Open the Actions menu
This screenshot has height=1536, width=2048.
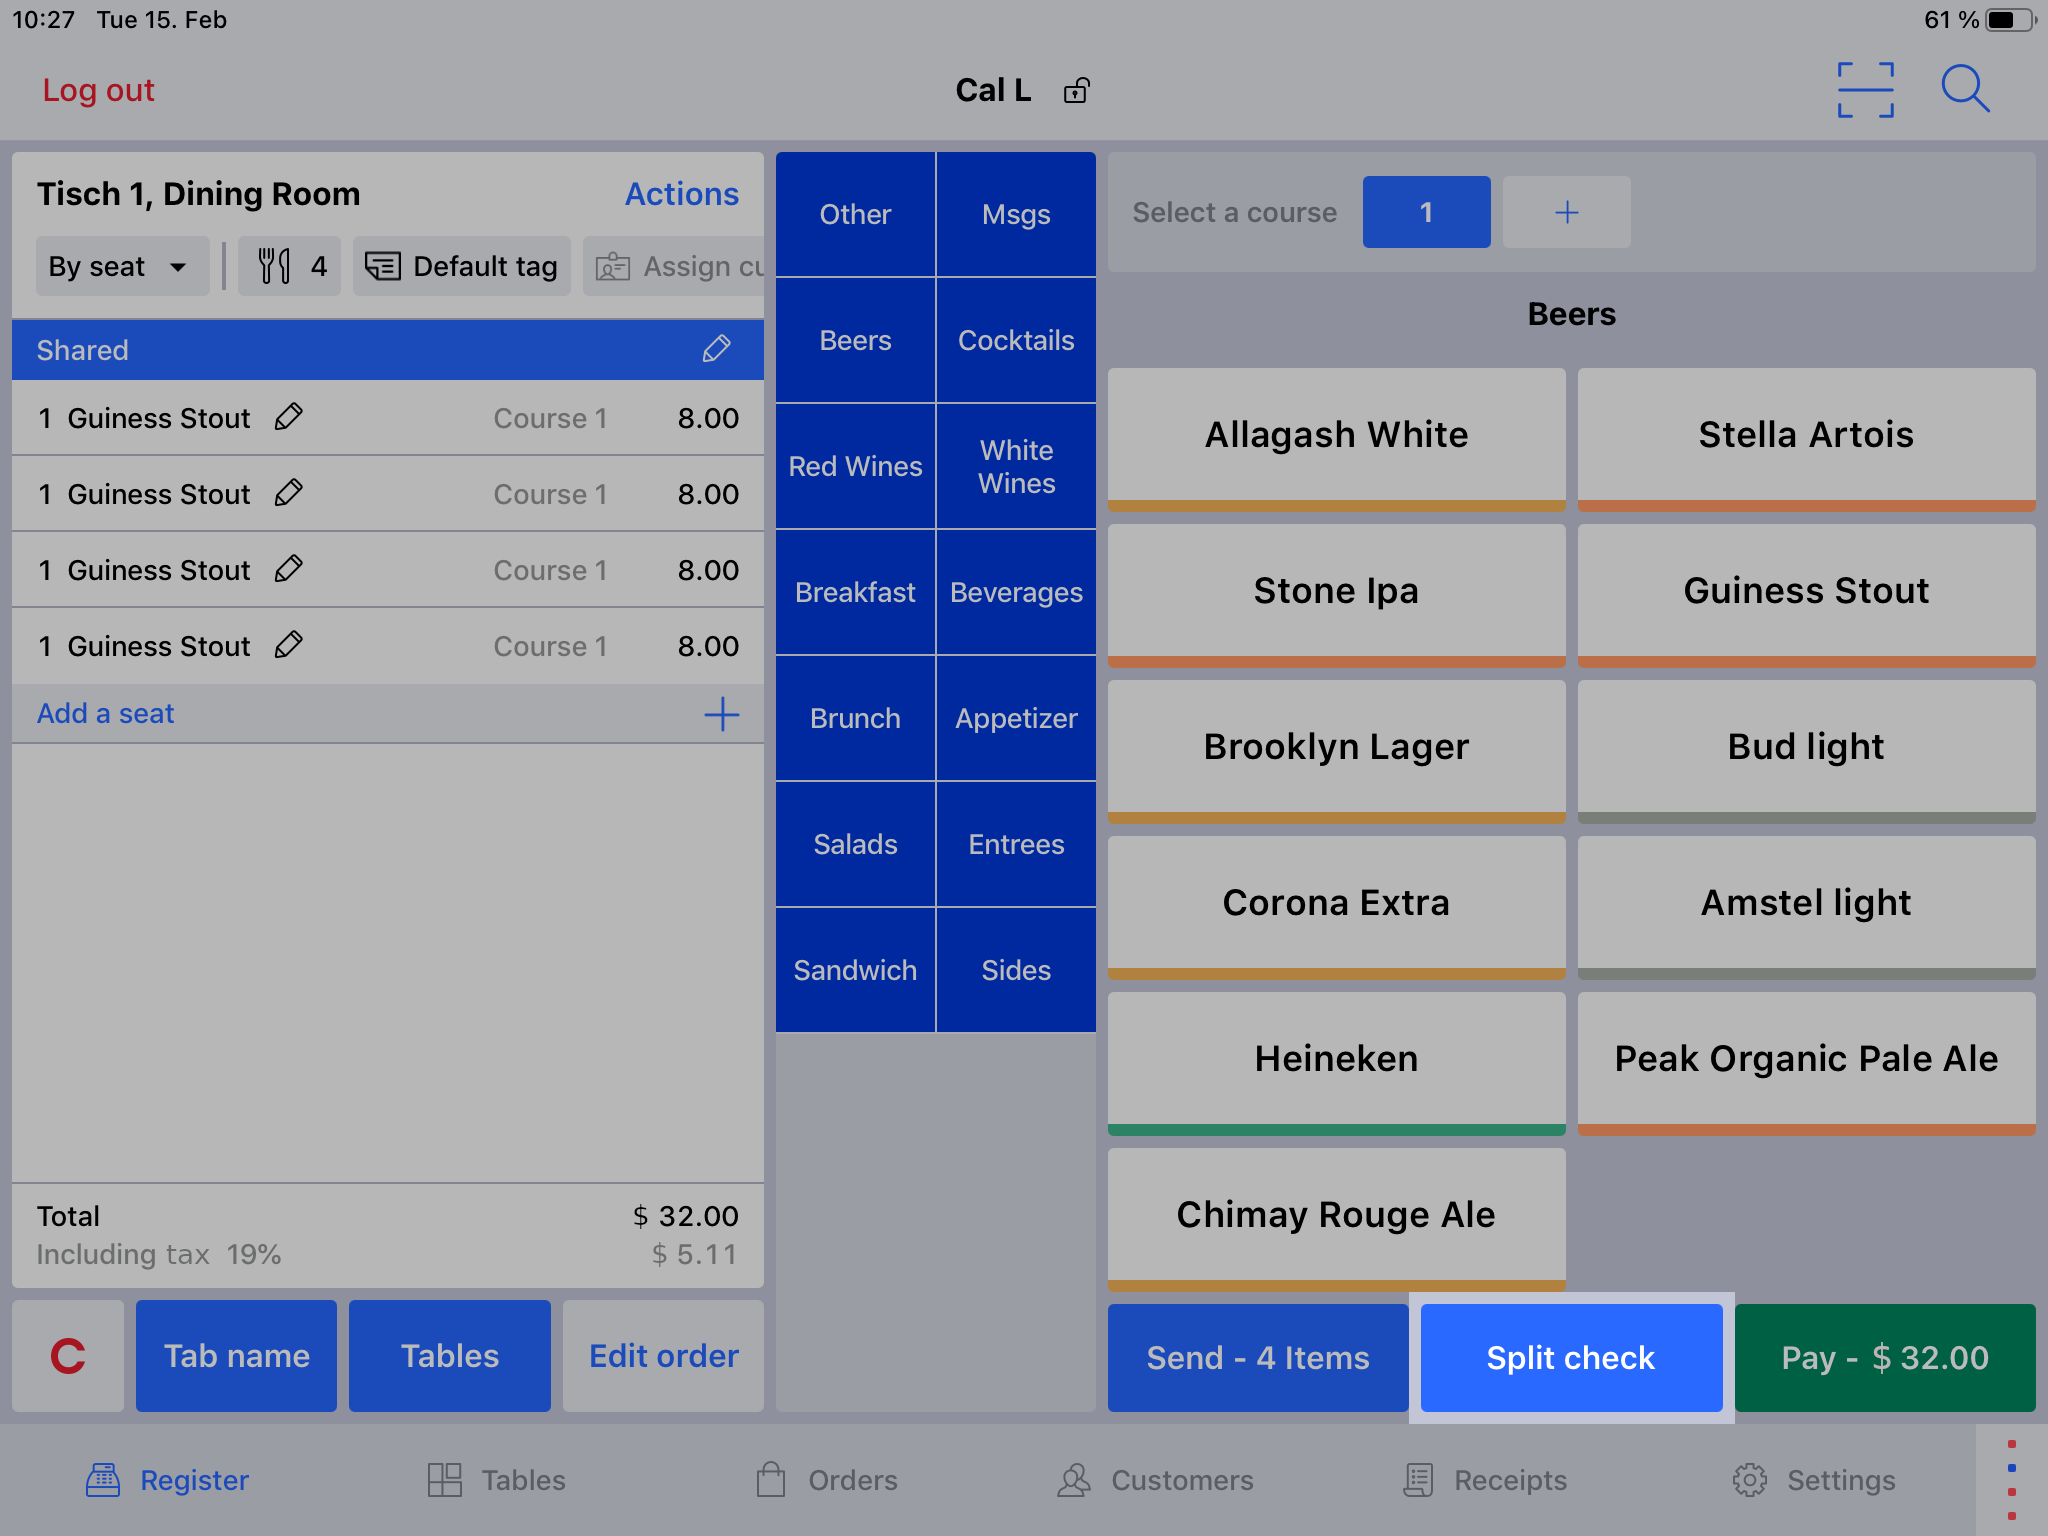pos(682,194)
